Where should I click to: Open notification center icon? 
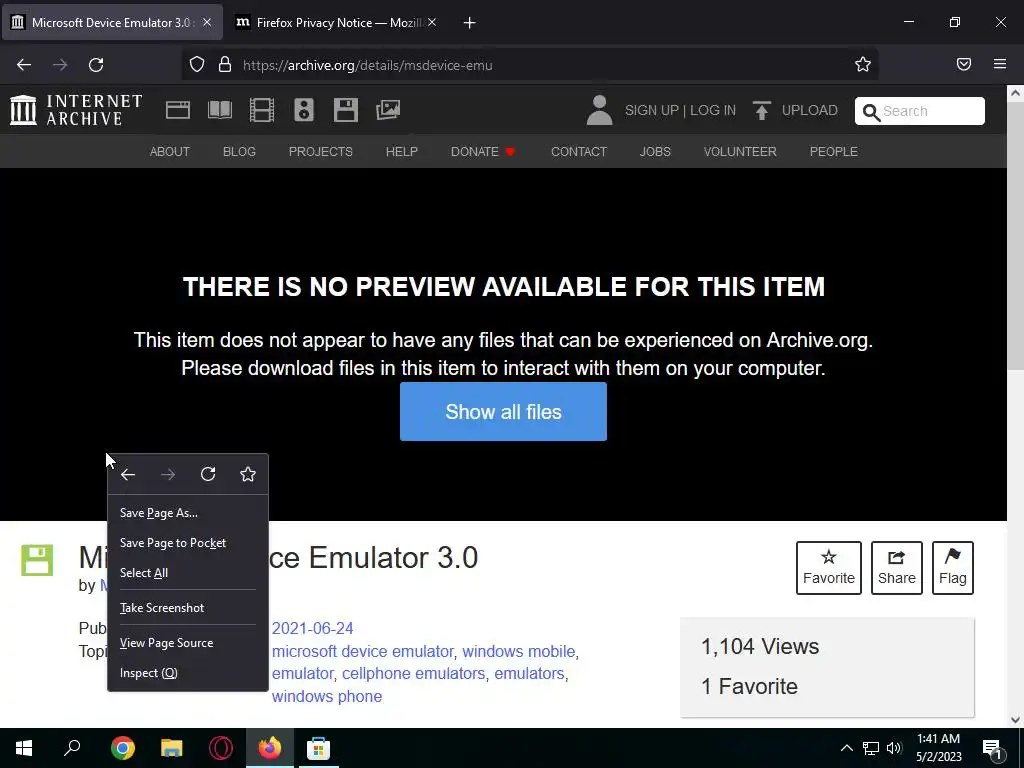click(992, 749)
